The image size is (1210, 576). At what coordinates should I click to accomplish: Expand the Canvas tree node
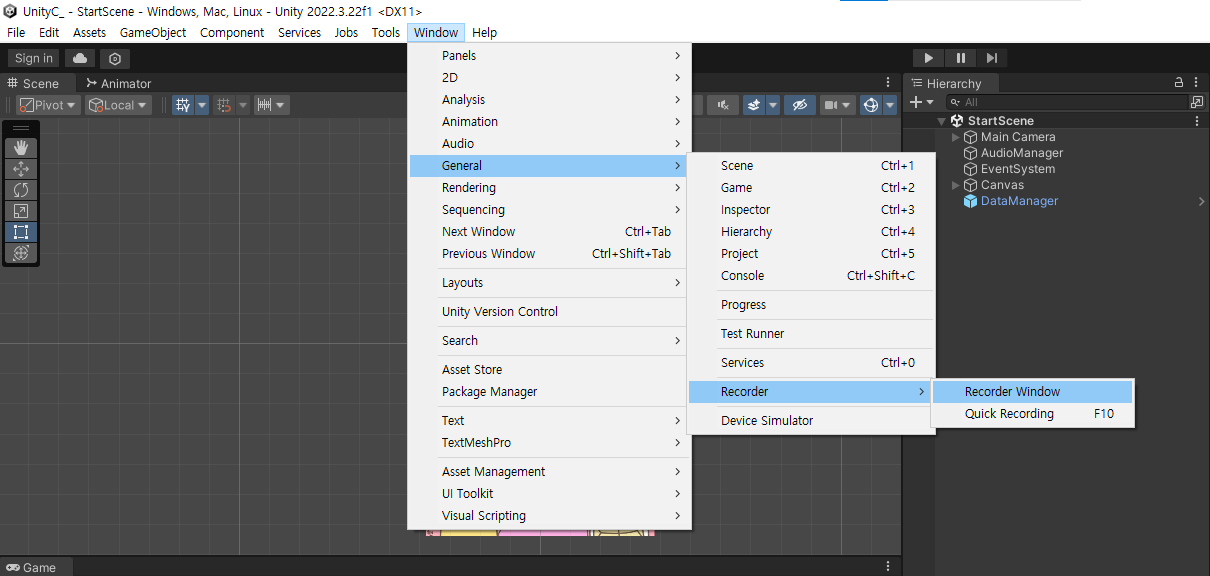tap(956, 185)
